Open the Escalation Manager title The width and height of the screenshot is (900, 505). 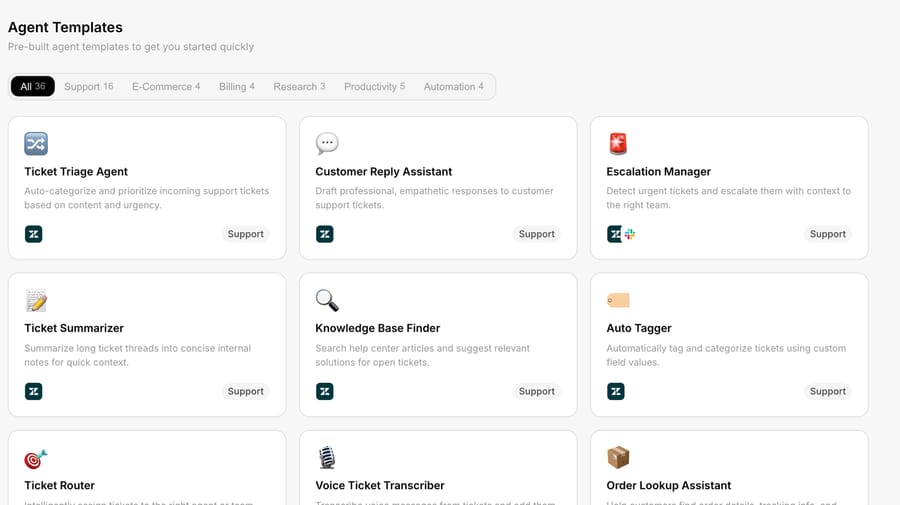point(658,172)
